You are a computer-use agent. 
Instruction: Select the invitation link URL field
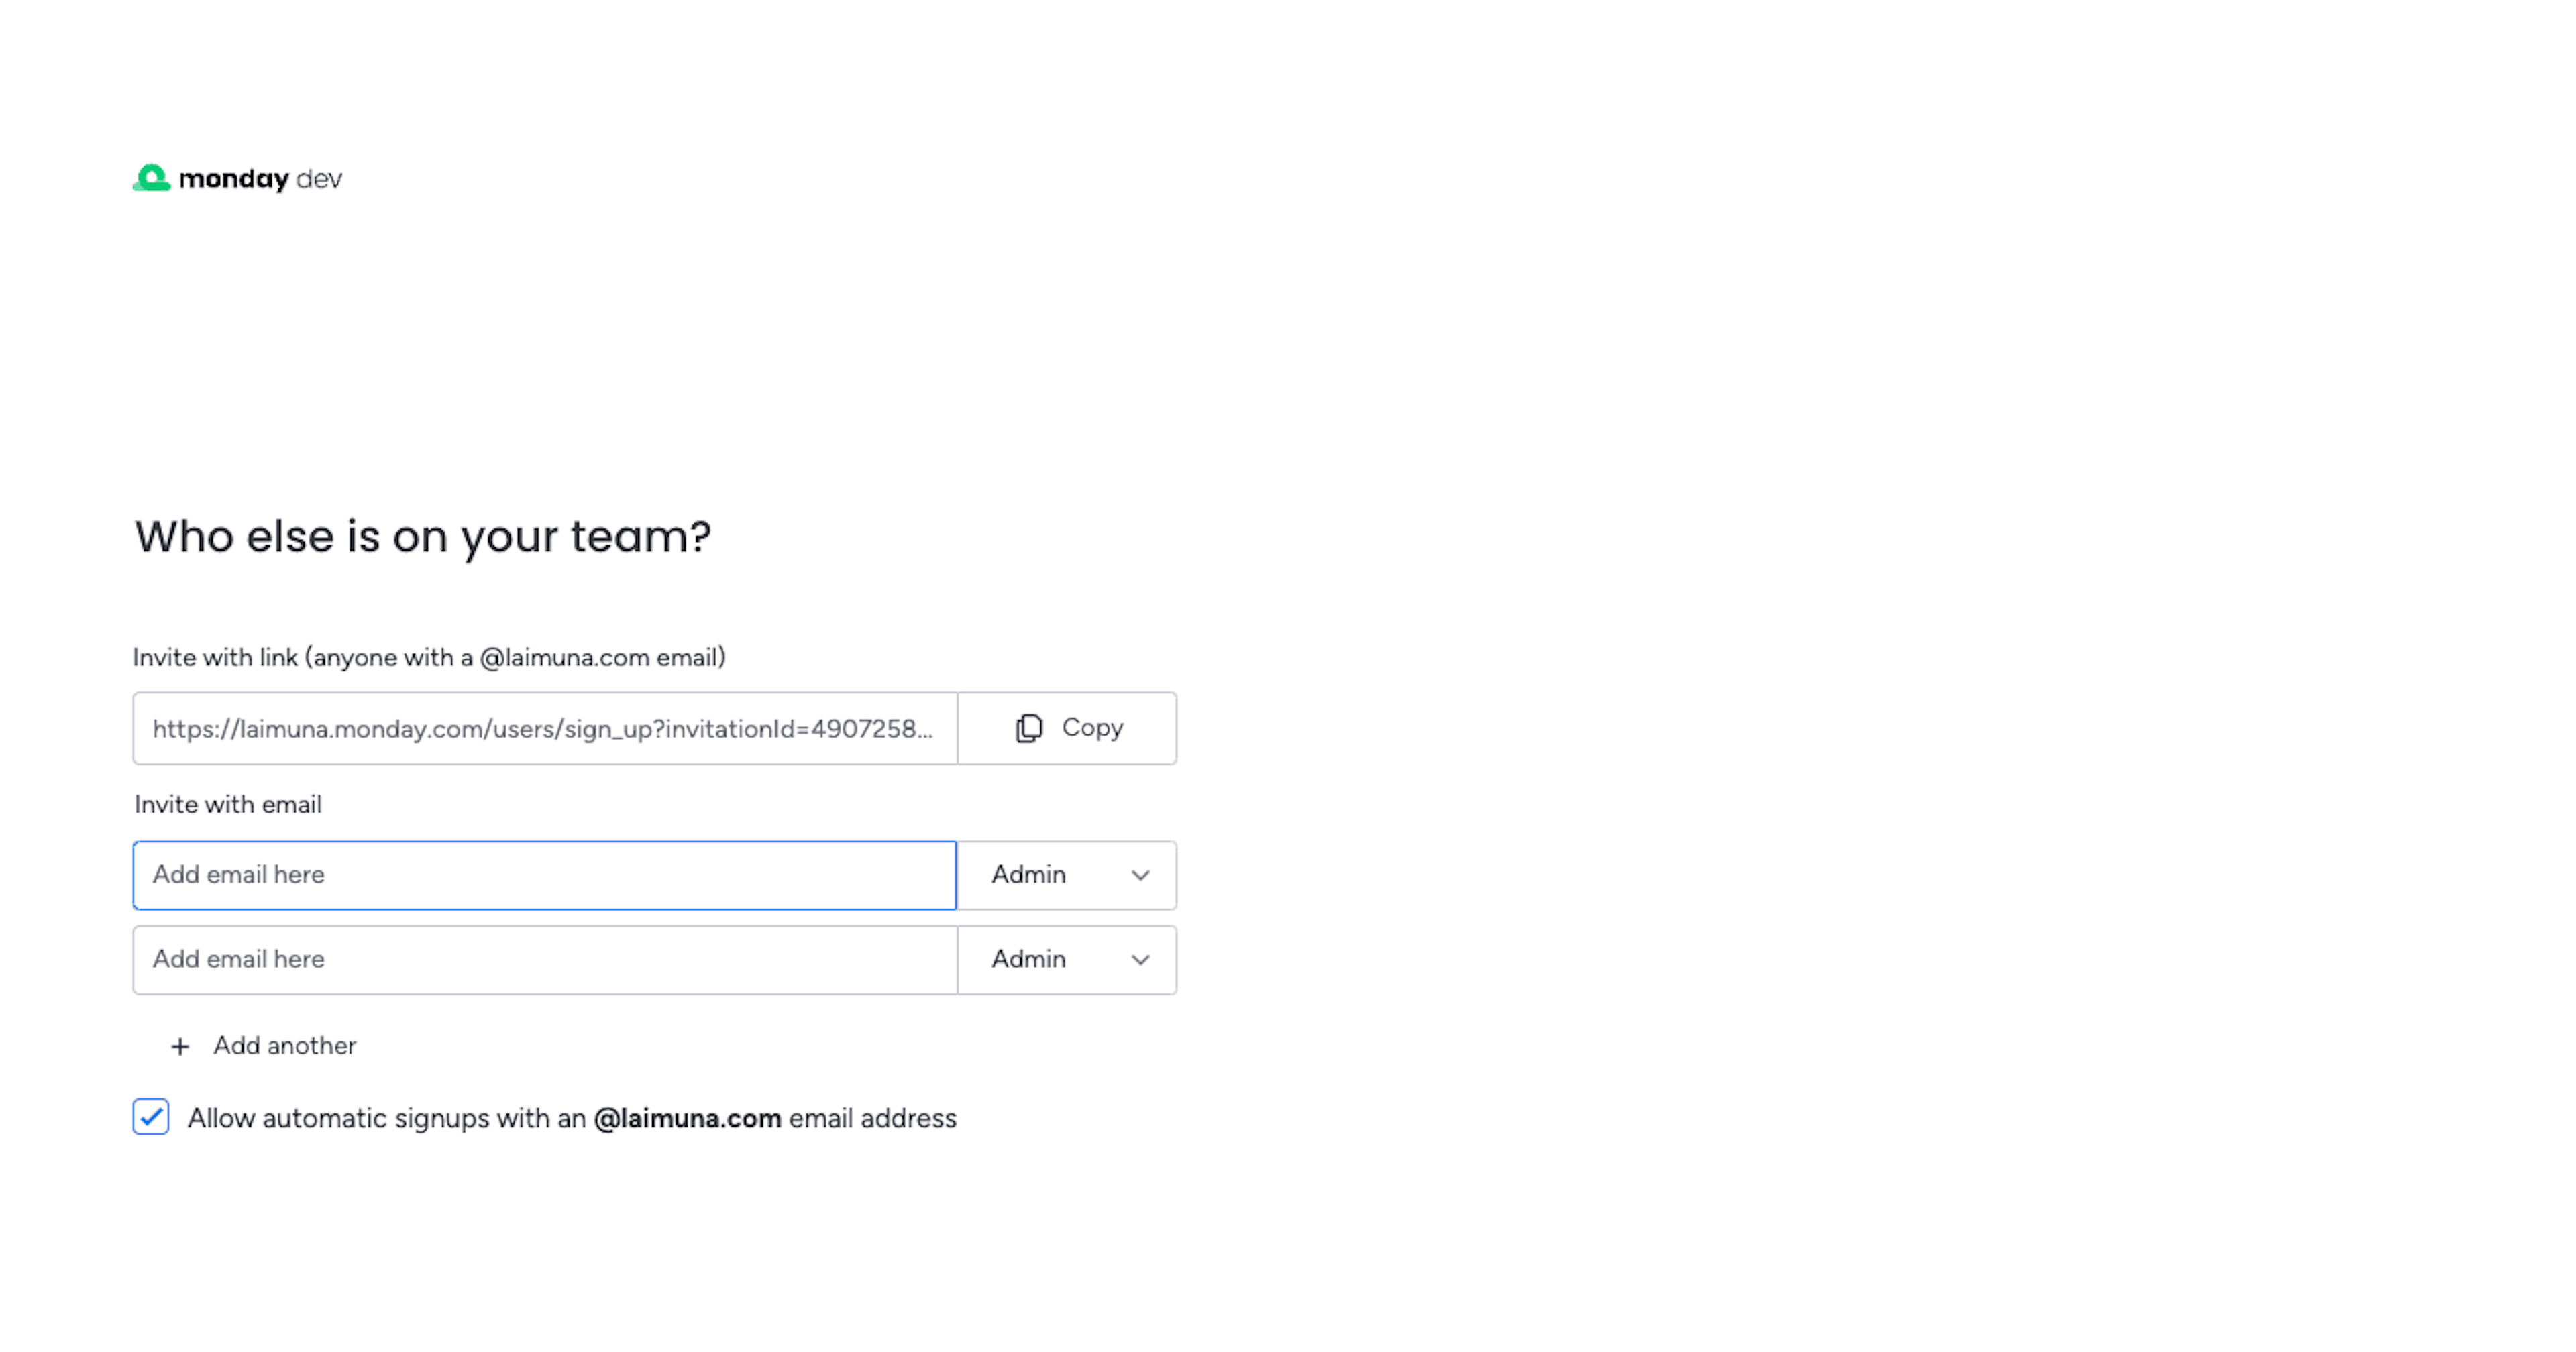pyautogui.click(x=544, y=729)
